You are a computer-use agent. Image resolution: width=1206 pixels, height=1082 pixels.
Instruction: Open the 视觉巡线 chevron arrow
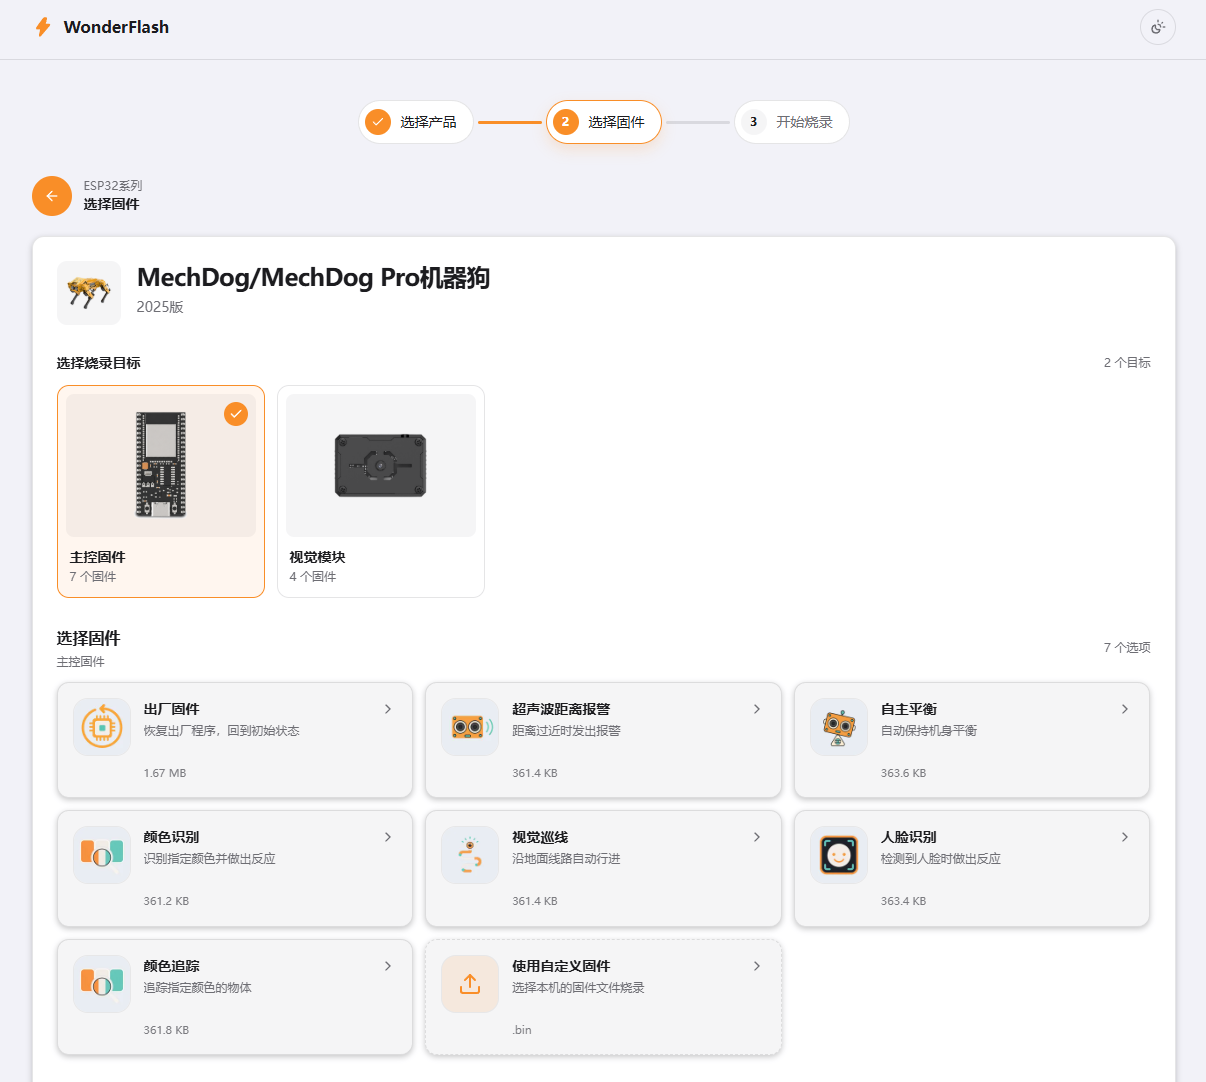(757, 837)
